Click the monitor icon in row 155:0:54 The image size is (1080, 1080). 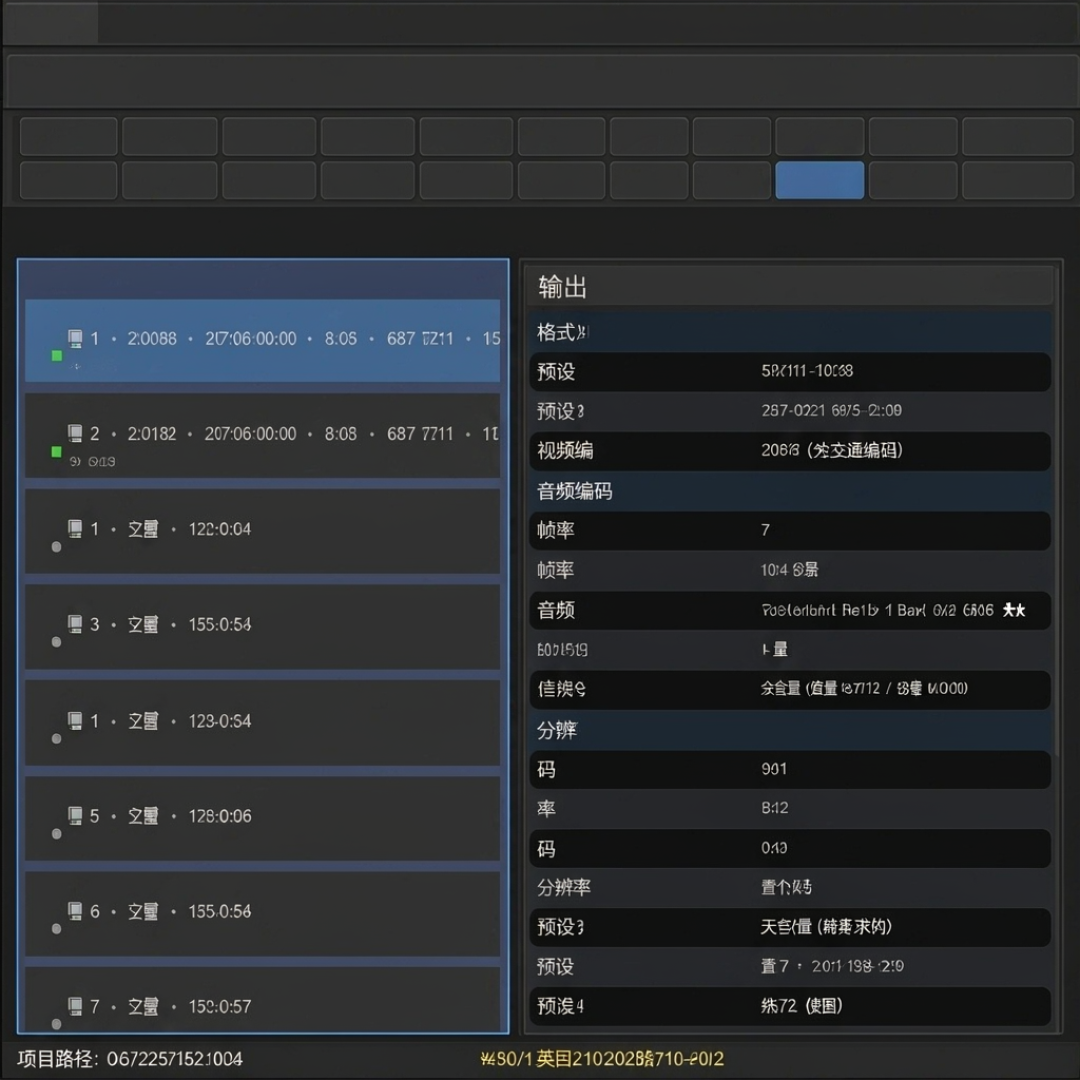tap(75, 624)
